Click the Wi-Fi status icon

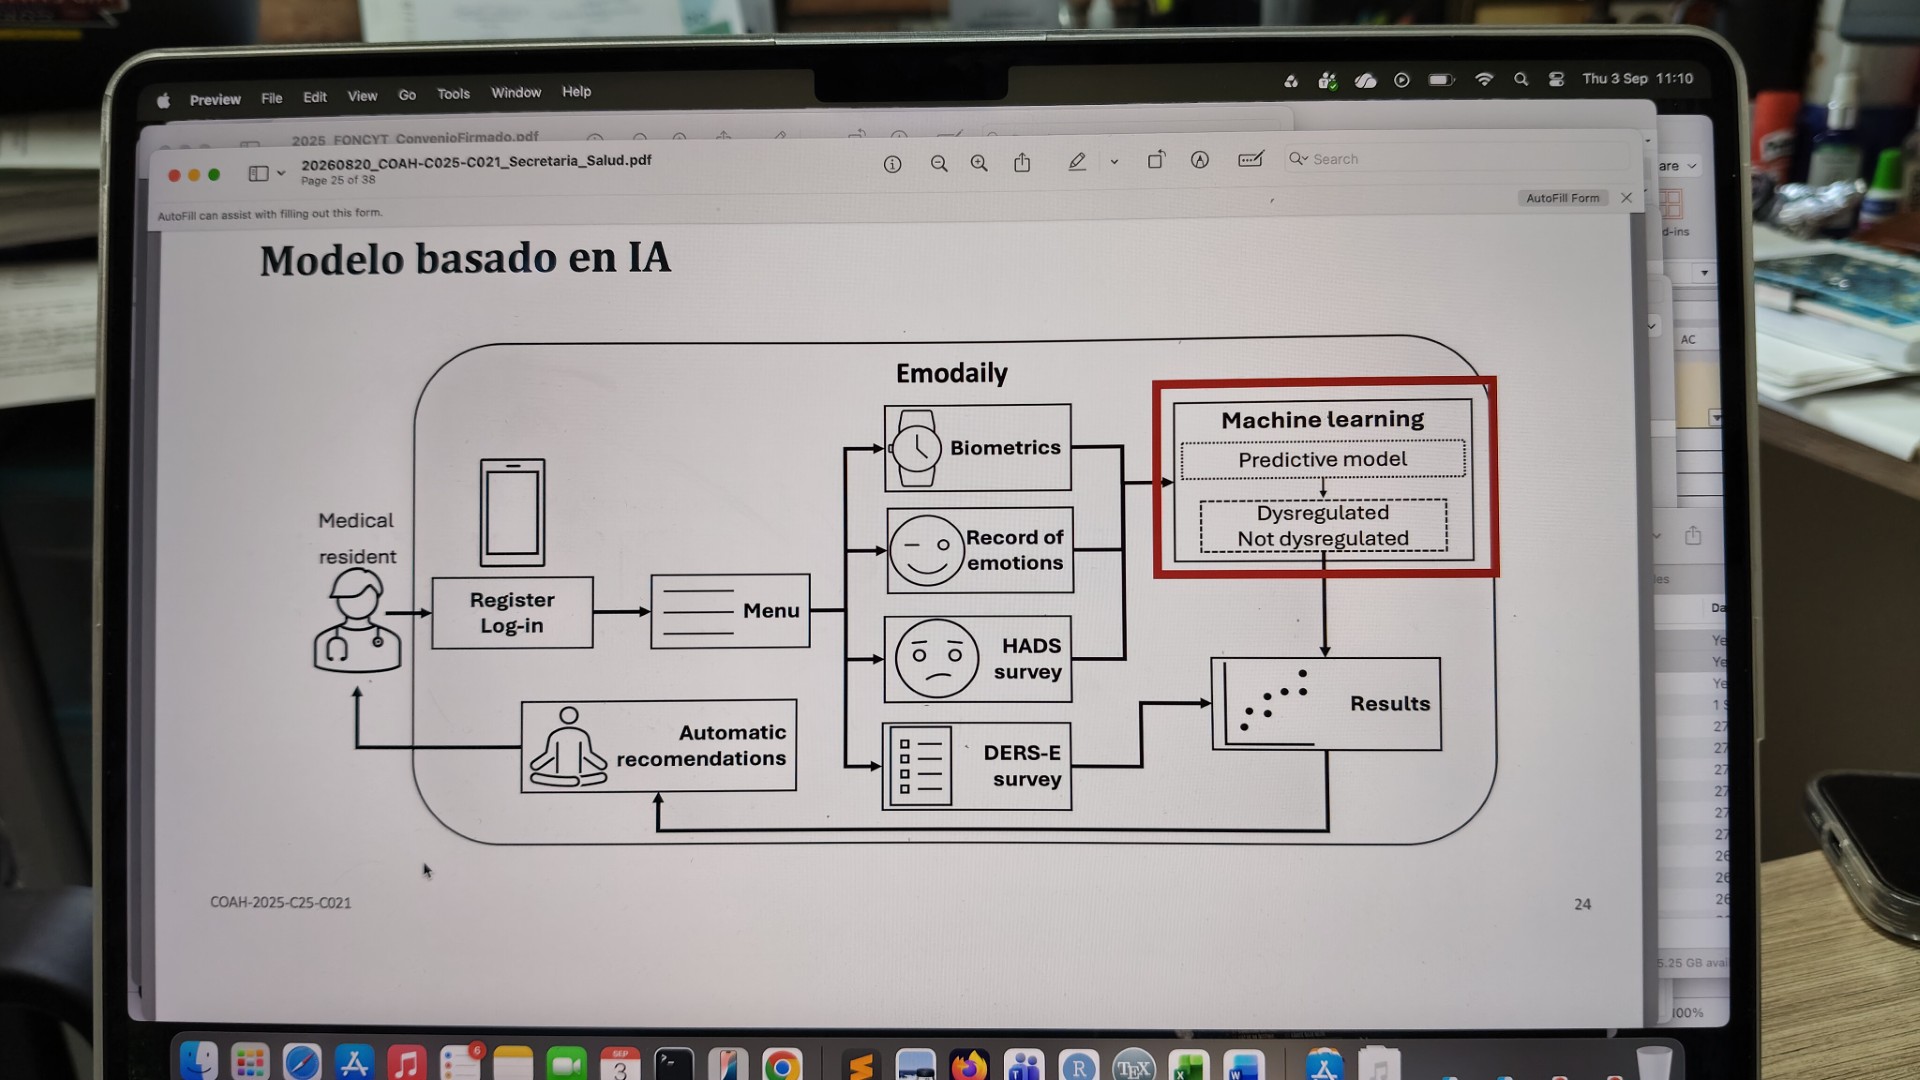click(1484, 79)
